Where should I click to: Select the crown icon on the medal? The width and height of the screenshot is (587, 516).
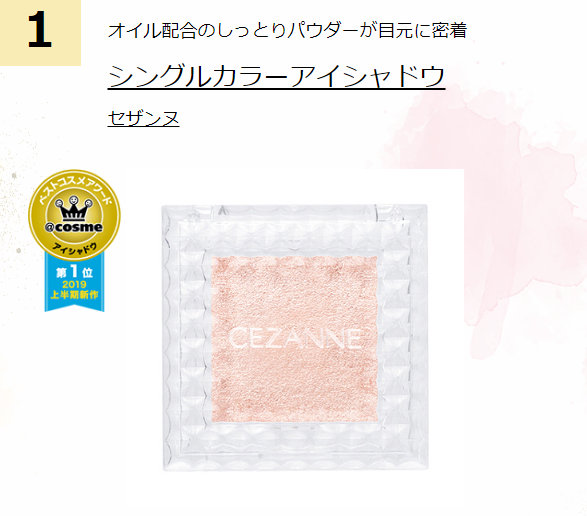(74, 209)
